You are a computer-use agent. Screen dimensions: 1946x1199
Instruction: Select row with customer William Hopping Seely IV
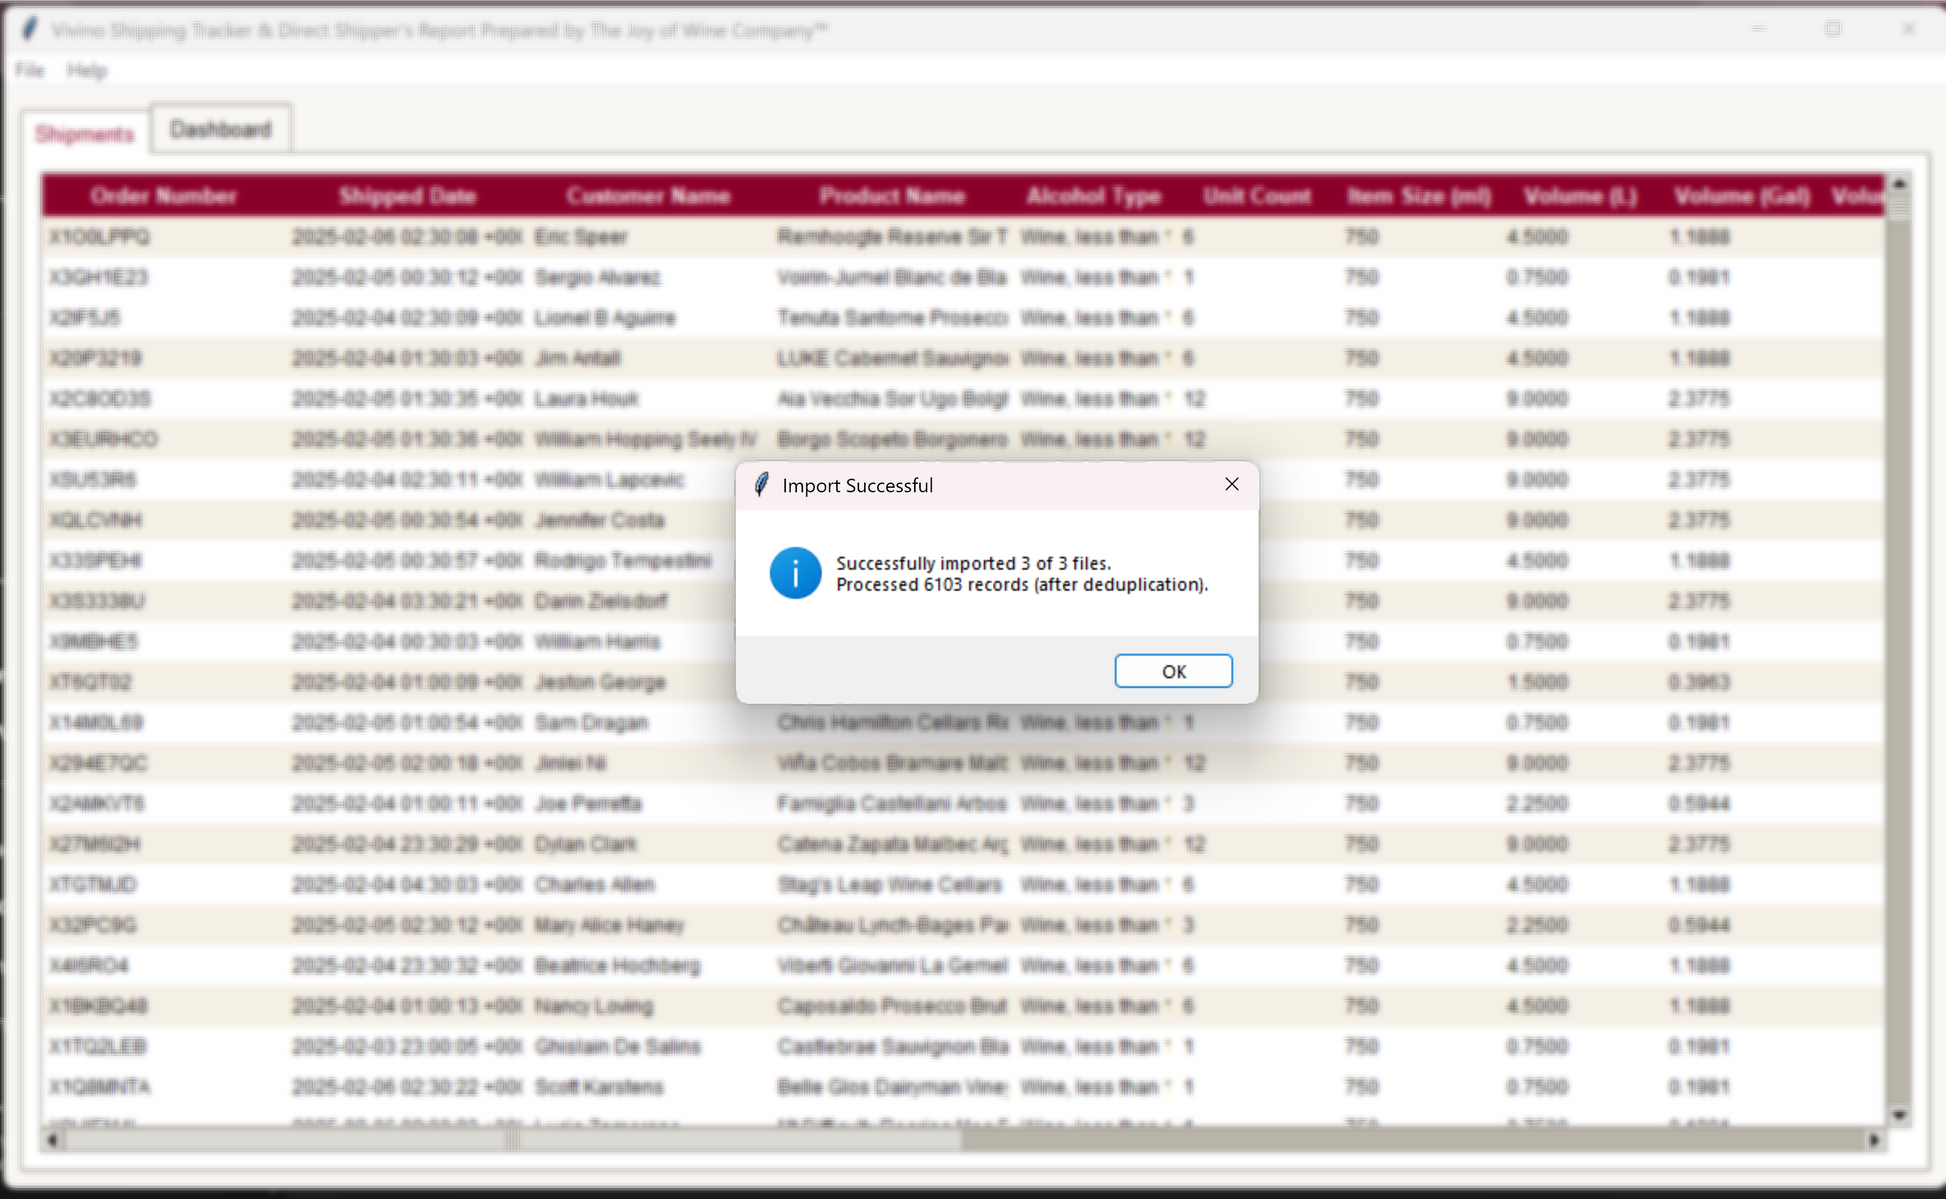(963, 439)
